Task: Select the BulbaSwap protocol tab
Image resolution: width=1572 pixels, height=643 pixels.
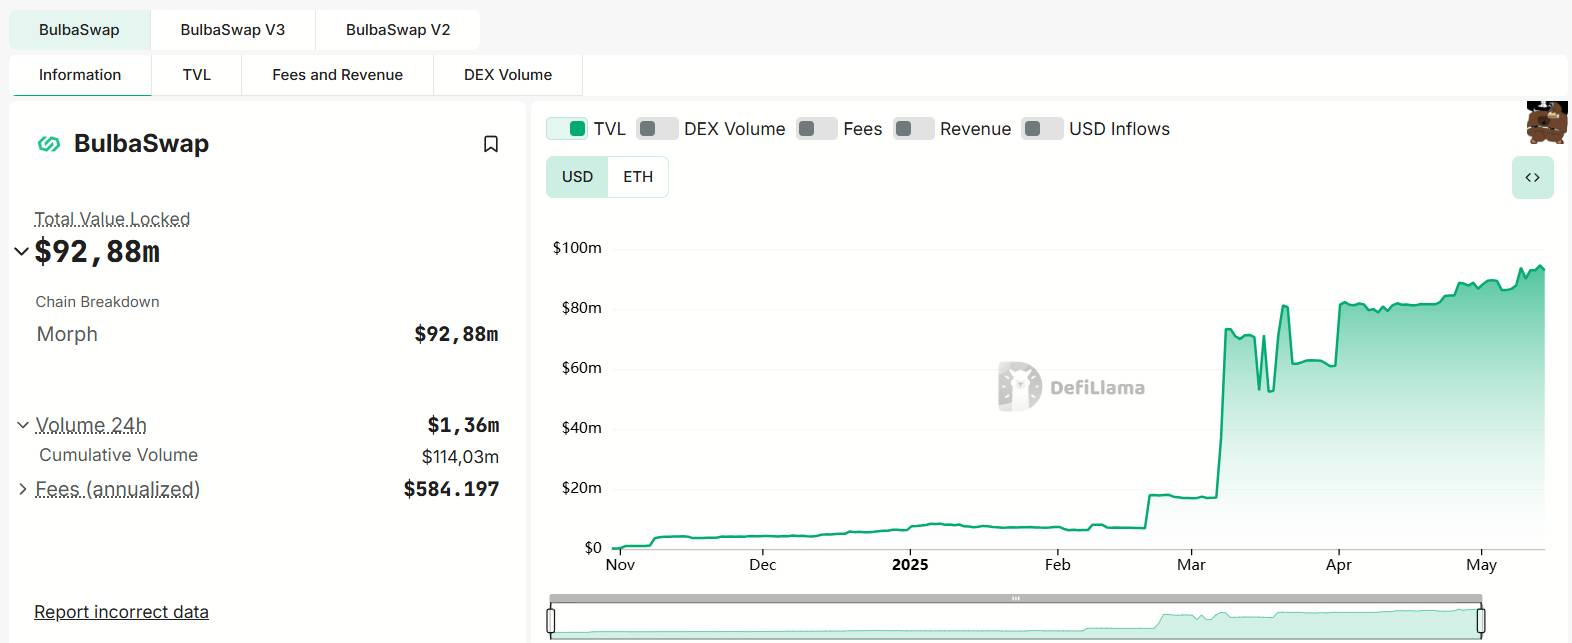Action: pyautogui.click(x=79, y=30)
